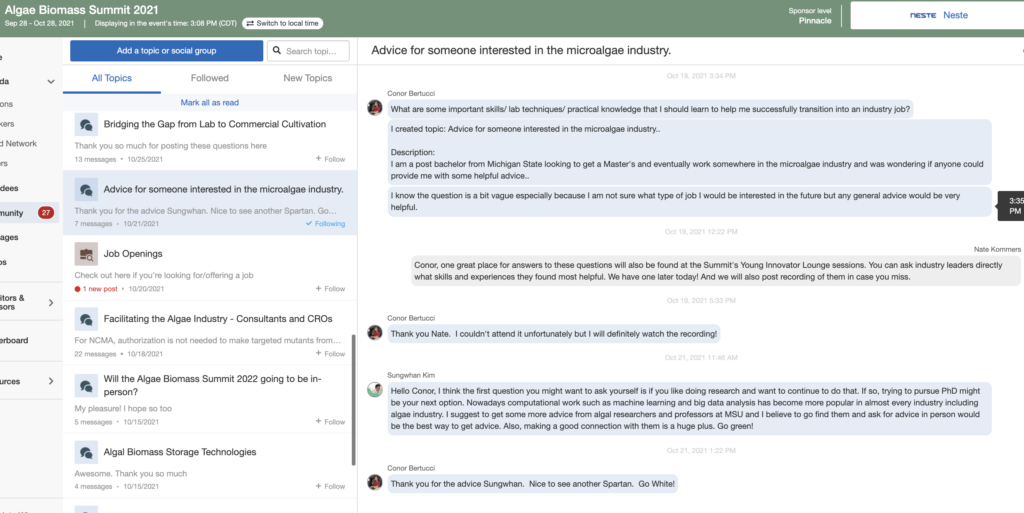This screenshot has height=513, width=1024.
Task: Follow the Job Openings topic
Action: pyautogui.click(x=330, y=288)
